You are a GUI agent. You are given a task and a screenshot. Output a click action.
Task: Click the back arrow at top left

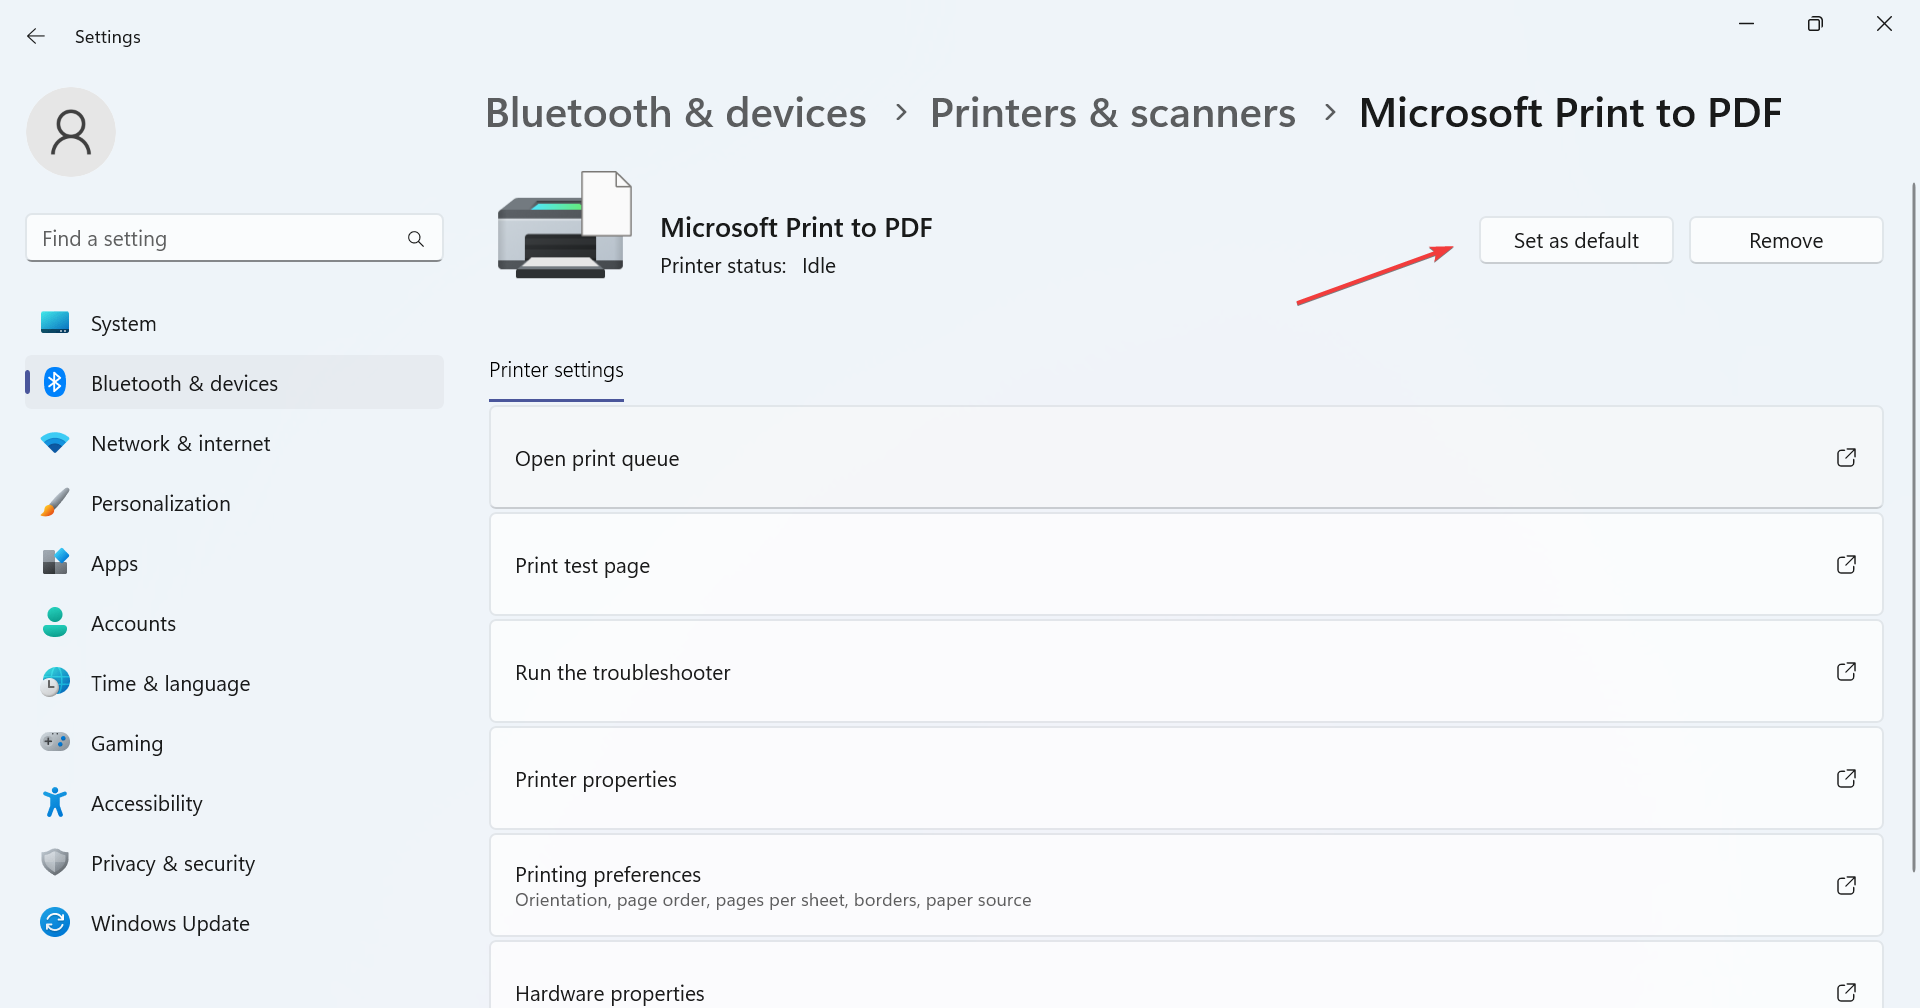(x=36, y=36)
